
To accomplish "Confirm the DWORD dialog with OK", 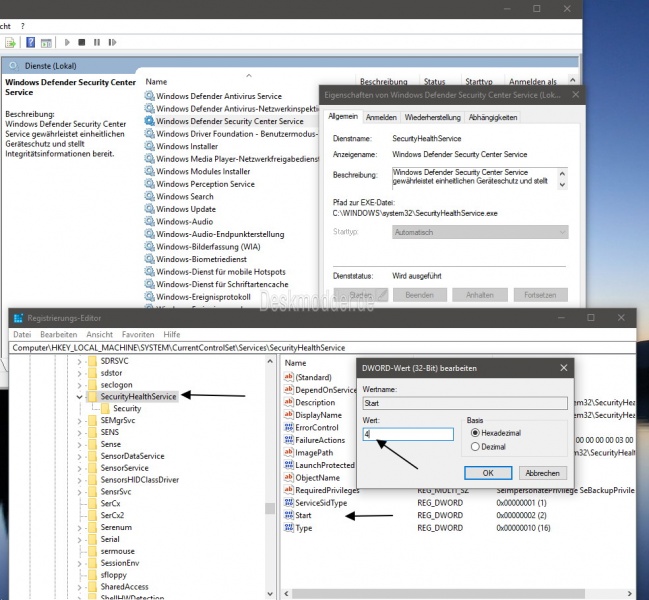I will 488,473.
